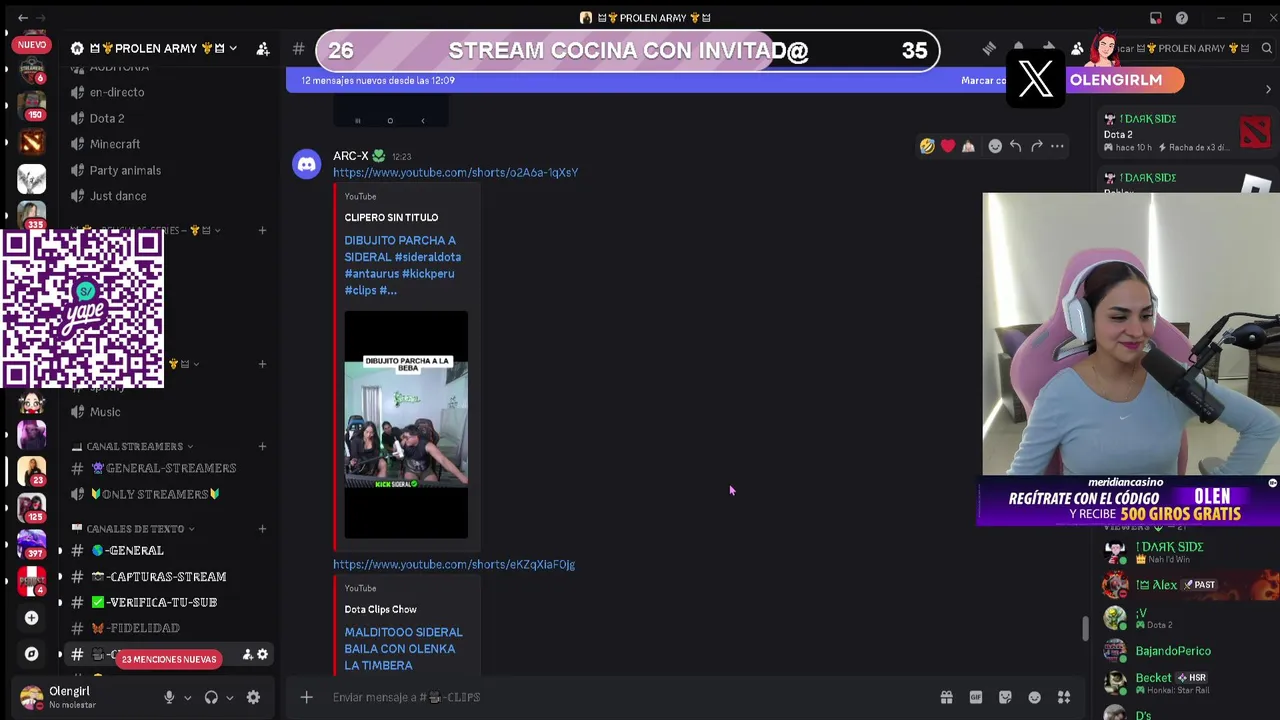
Task: Expand activity panel right chevron
Action: pos(1268,90)
